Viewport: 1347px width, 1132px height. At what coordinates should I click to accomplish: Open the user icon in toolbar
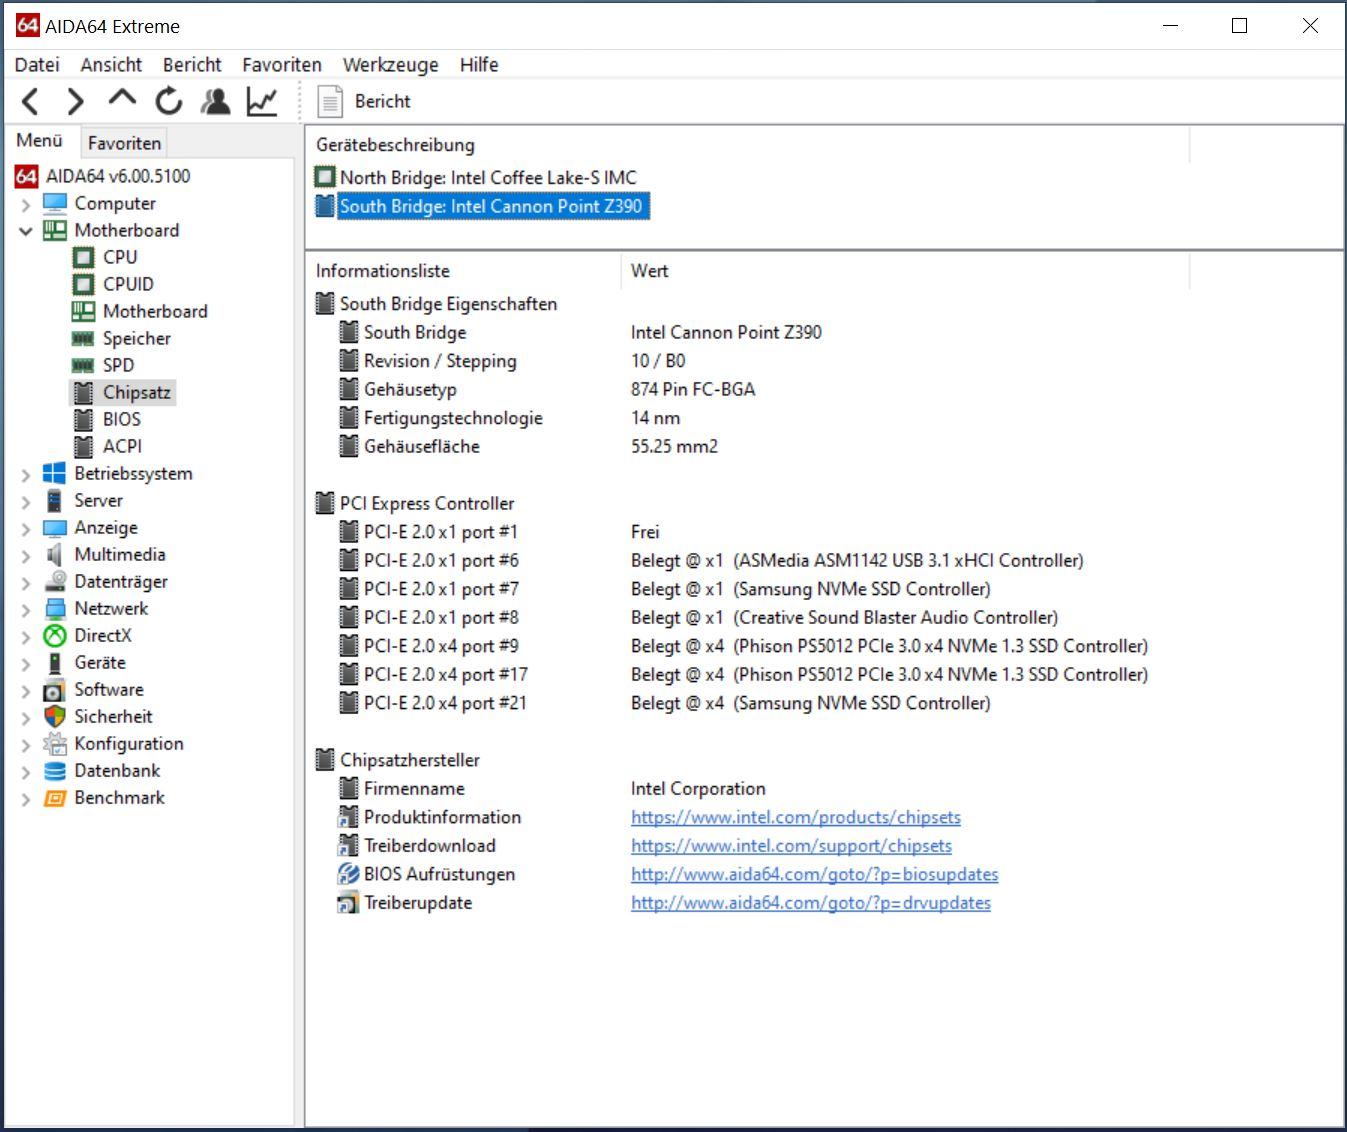[215, 101]
